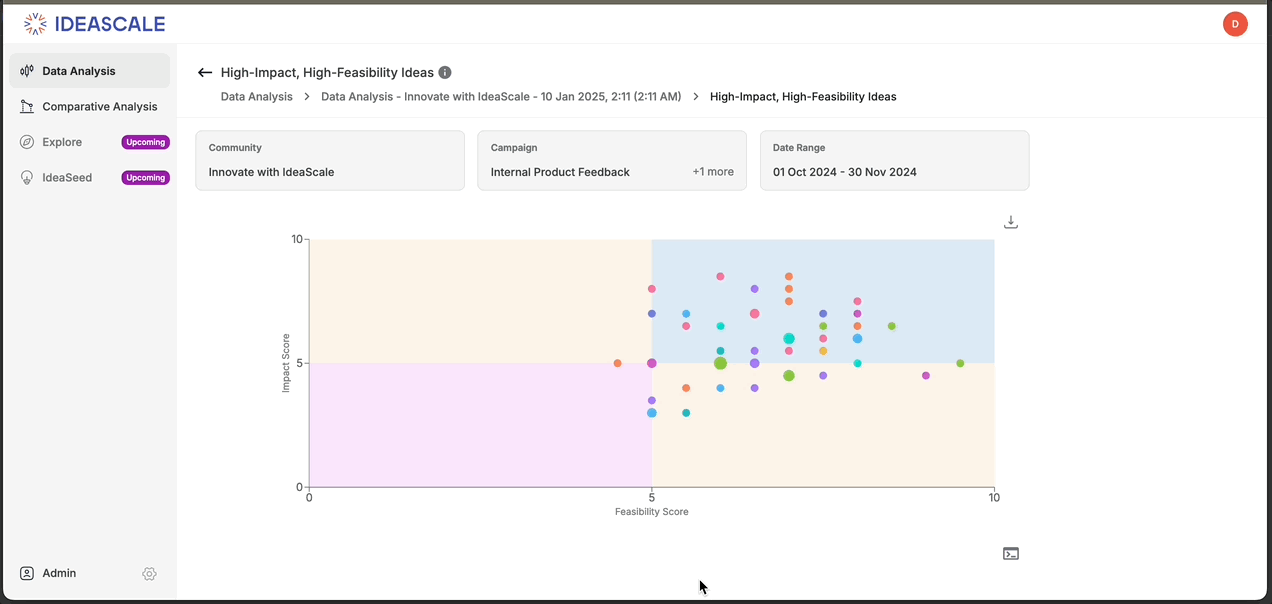
Task: Show additional campaigns via +1 more
Action: pyautogui.click(x=713, y=172)
